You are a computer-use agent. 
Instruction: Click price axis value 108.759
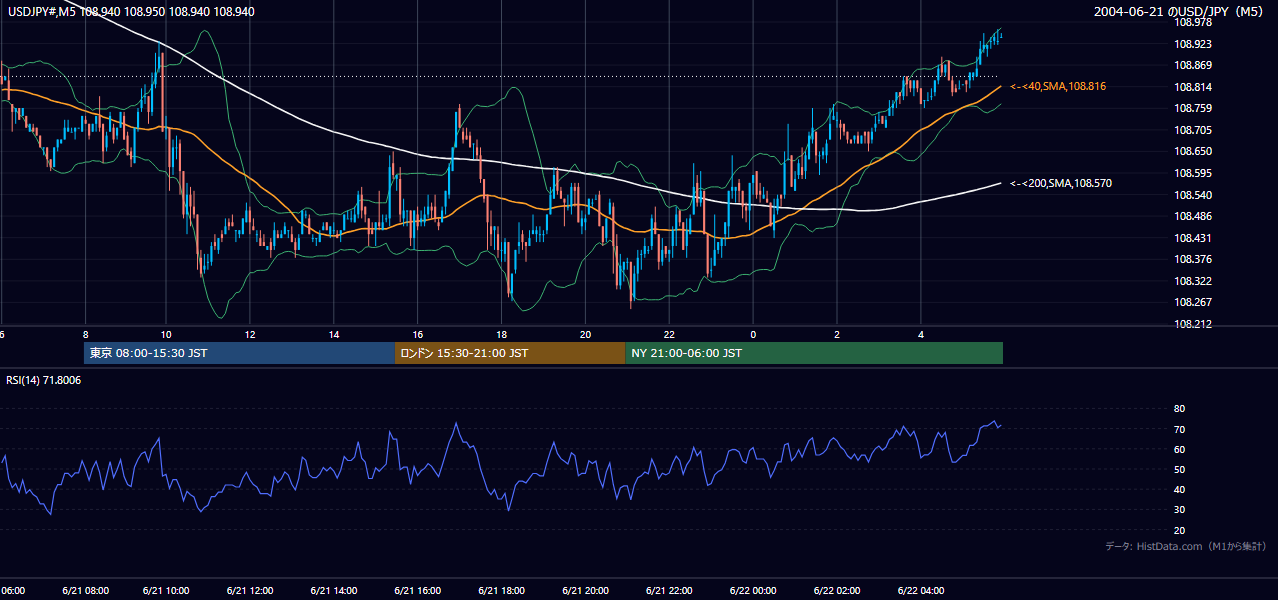coord(1194,108)
